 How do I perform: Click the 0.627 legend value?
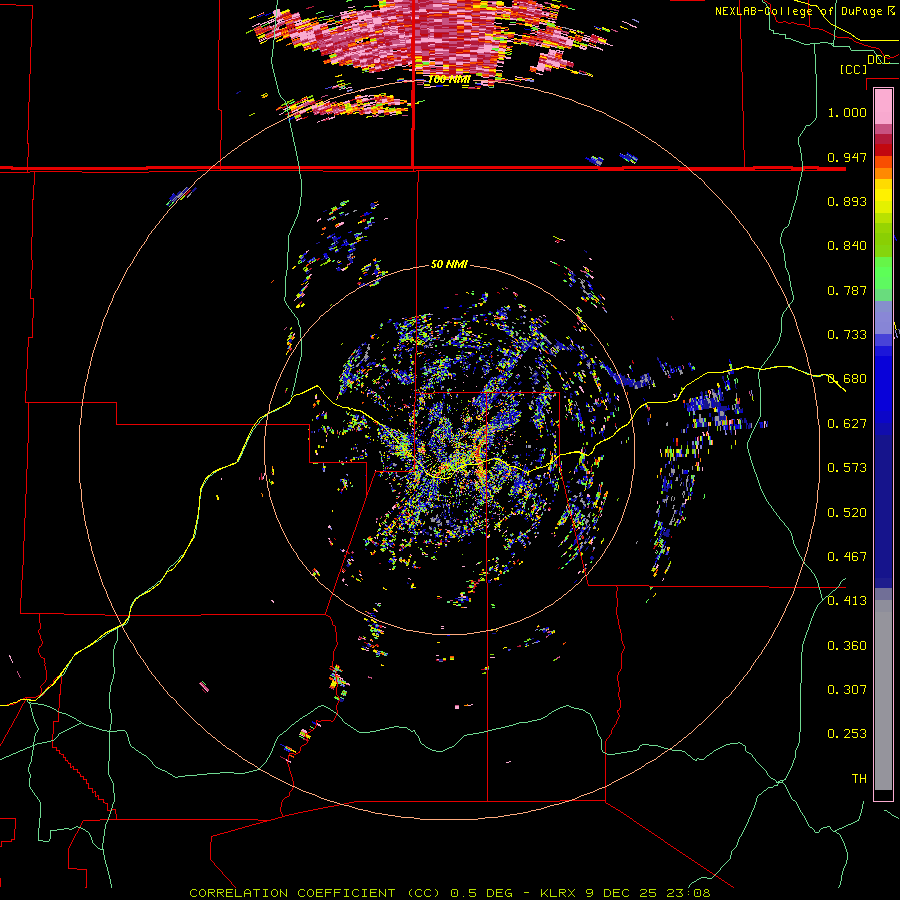coord(847,424)
